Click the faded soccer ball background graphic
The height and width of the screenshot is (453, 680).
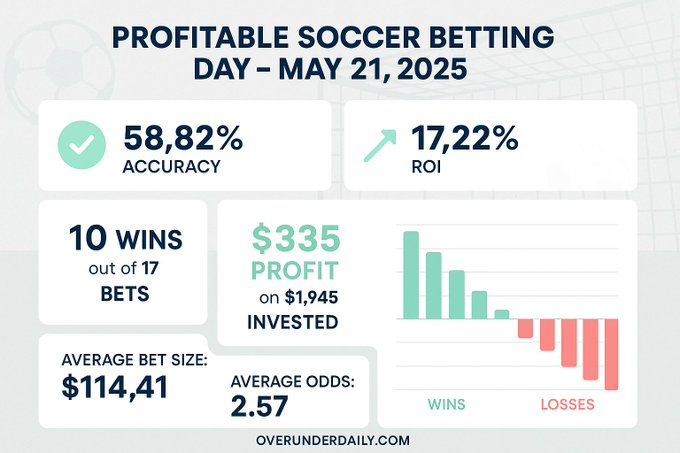click(42, 48)
